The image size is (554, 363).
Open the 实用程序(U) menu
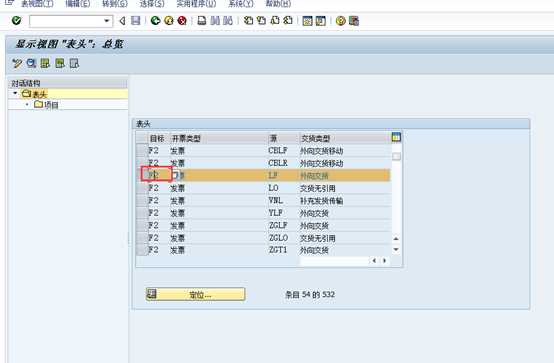pyautogui.click(x=196, y=4)
